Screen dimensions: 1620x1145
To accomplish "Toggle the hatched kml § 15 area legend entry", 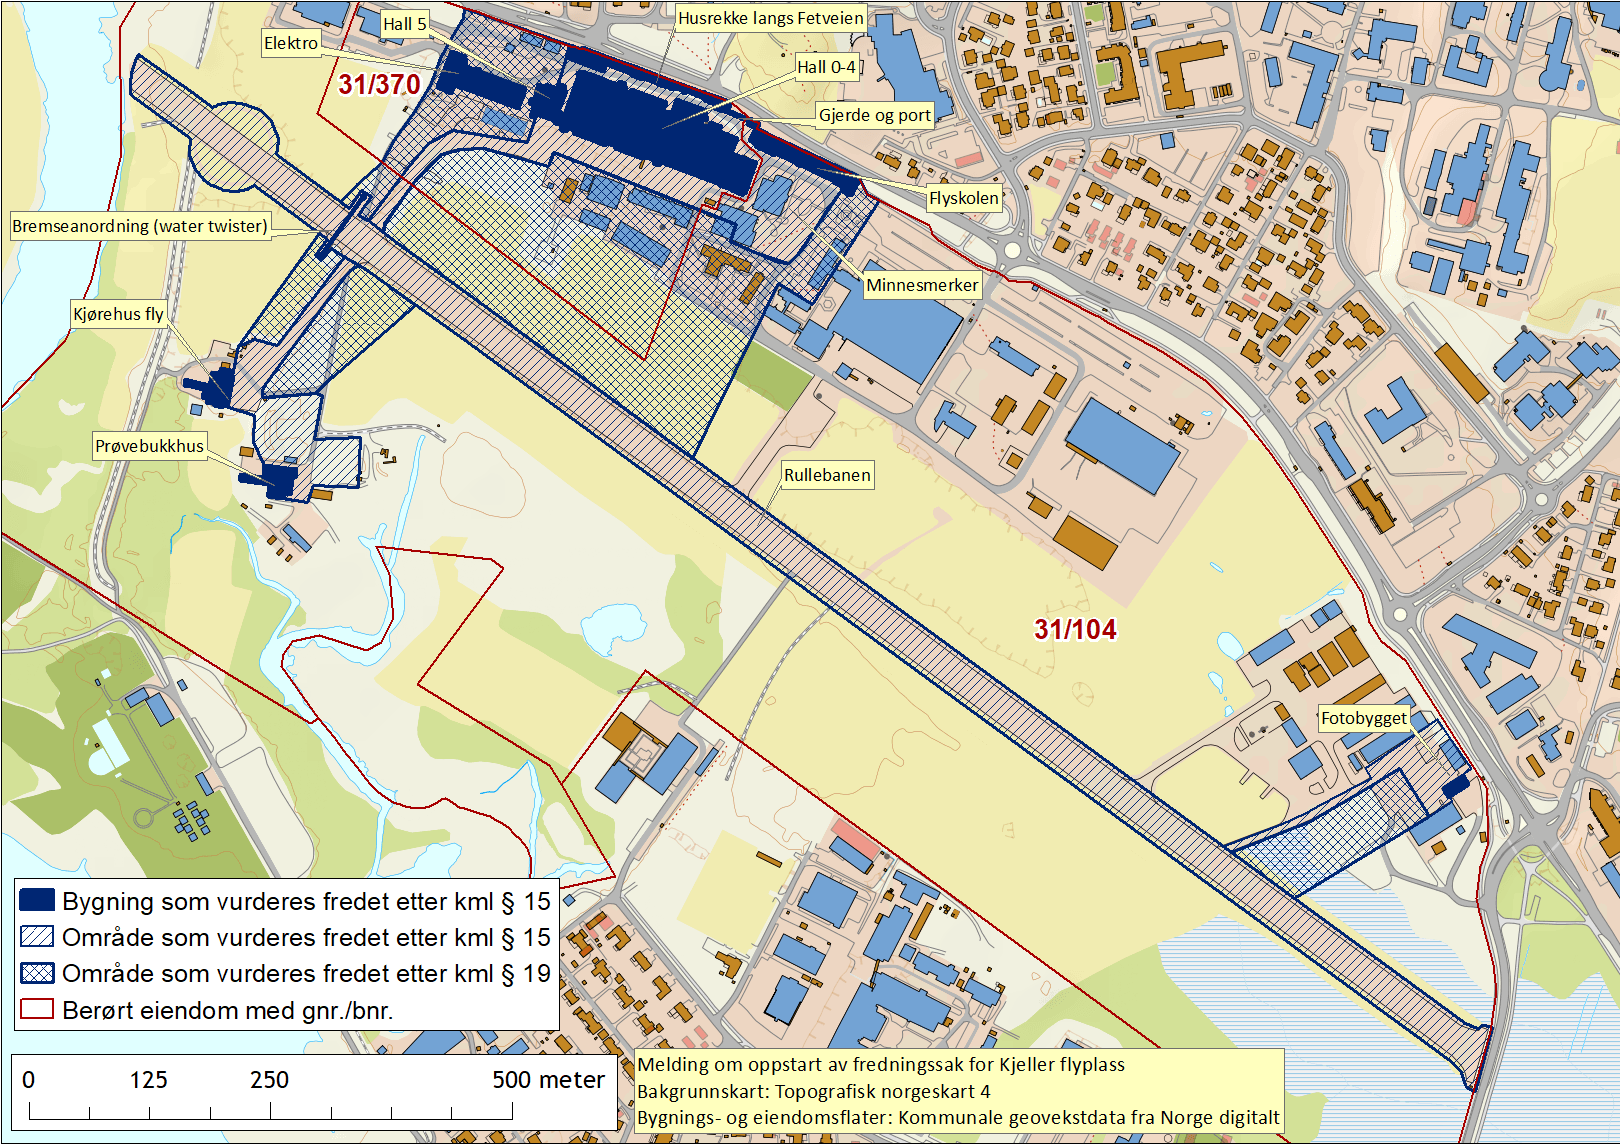I will (x=35, y=934).
